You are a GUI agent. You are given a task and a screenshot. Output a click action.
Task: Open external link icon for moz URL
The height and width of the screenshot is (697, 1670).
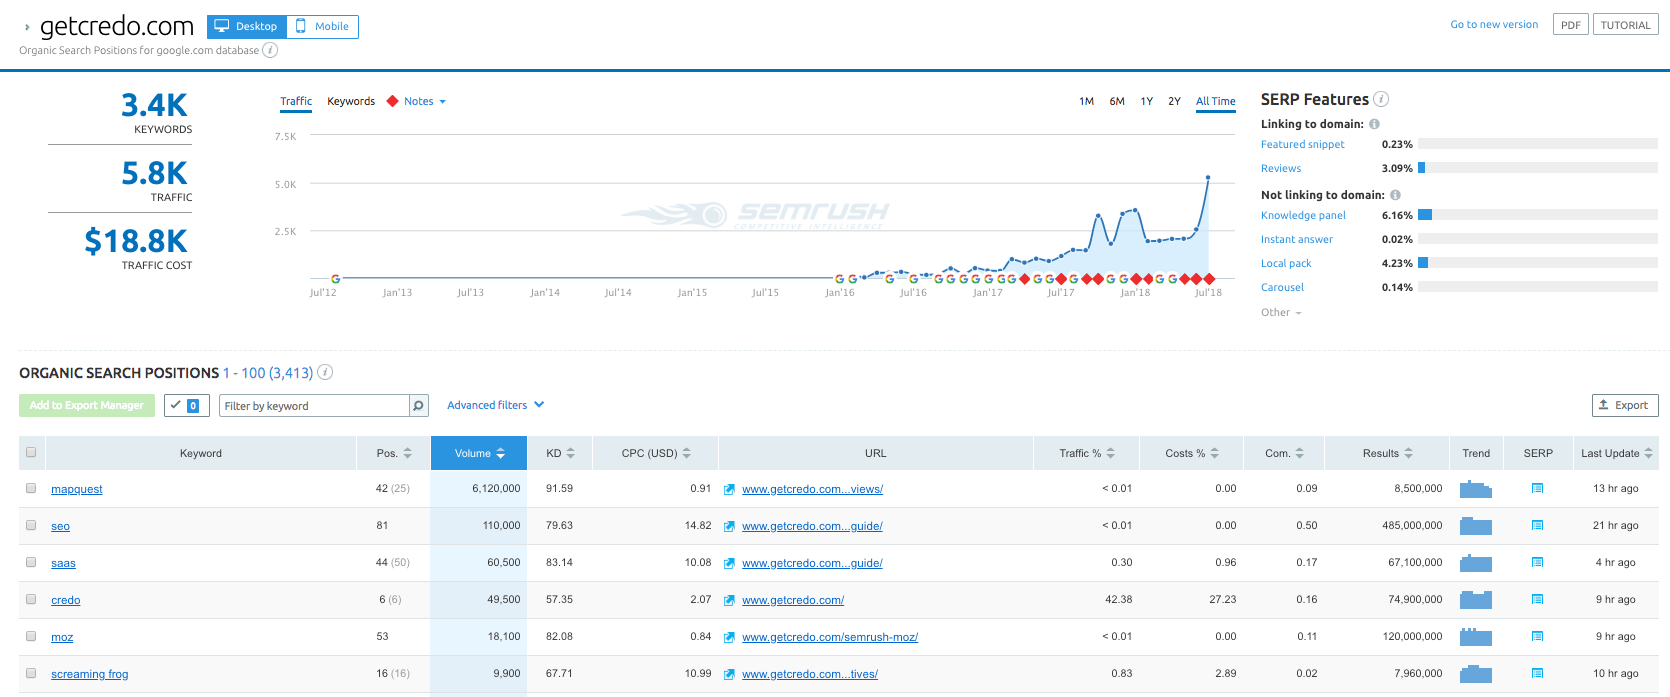point(730,637)
